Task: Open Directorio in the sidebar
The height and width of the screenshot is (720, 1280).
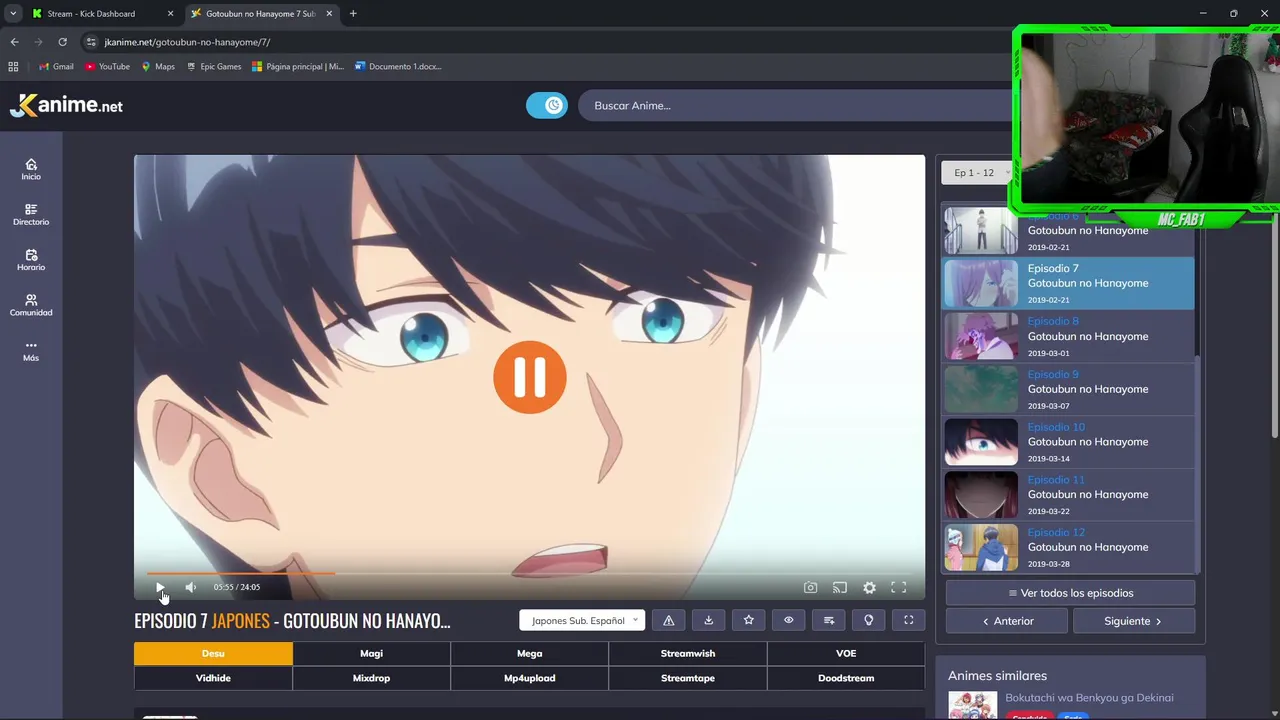Action: point(31,214)
